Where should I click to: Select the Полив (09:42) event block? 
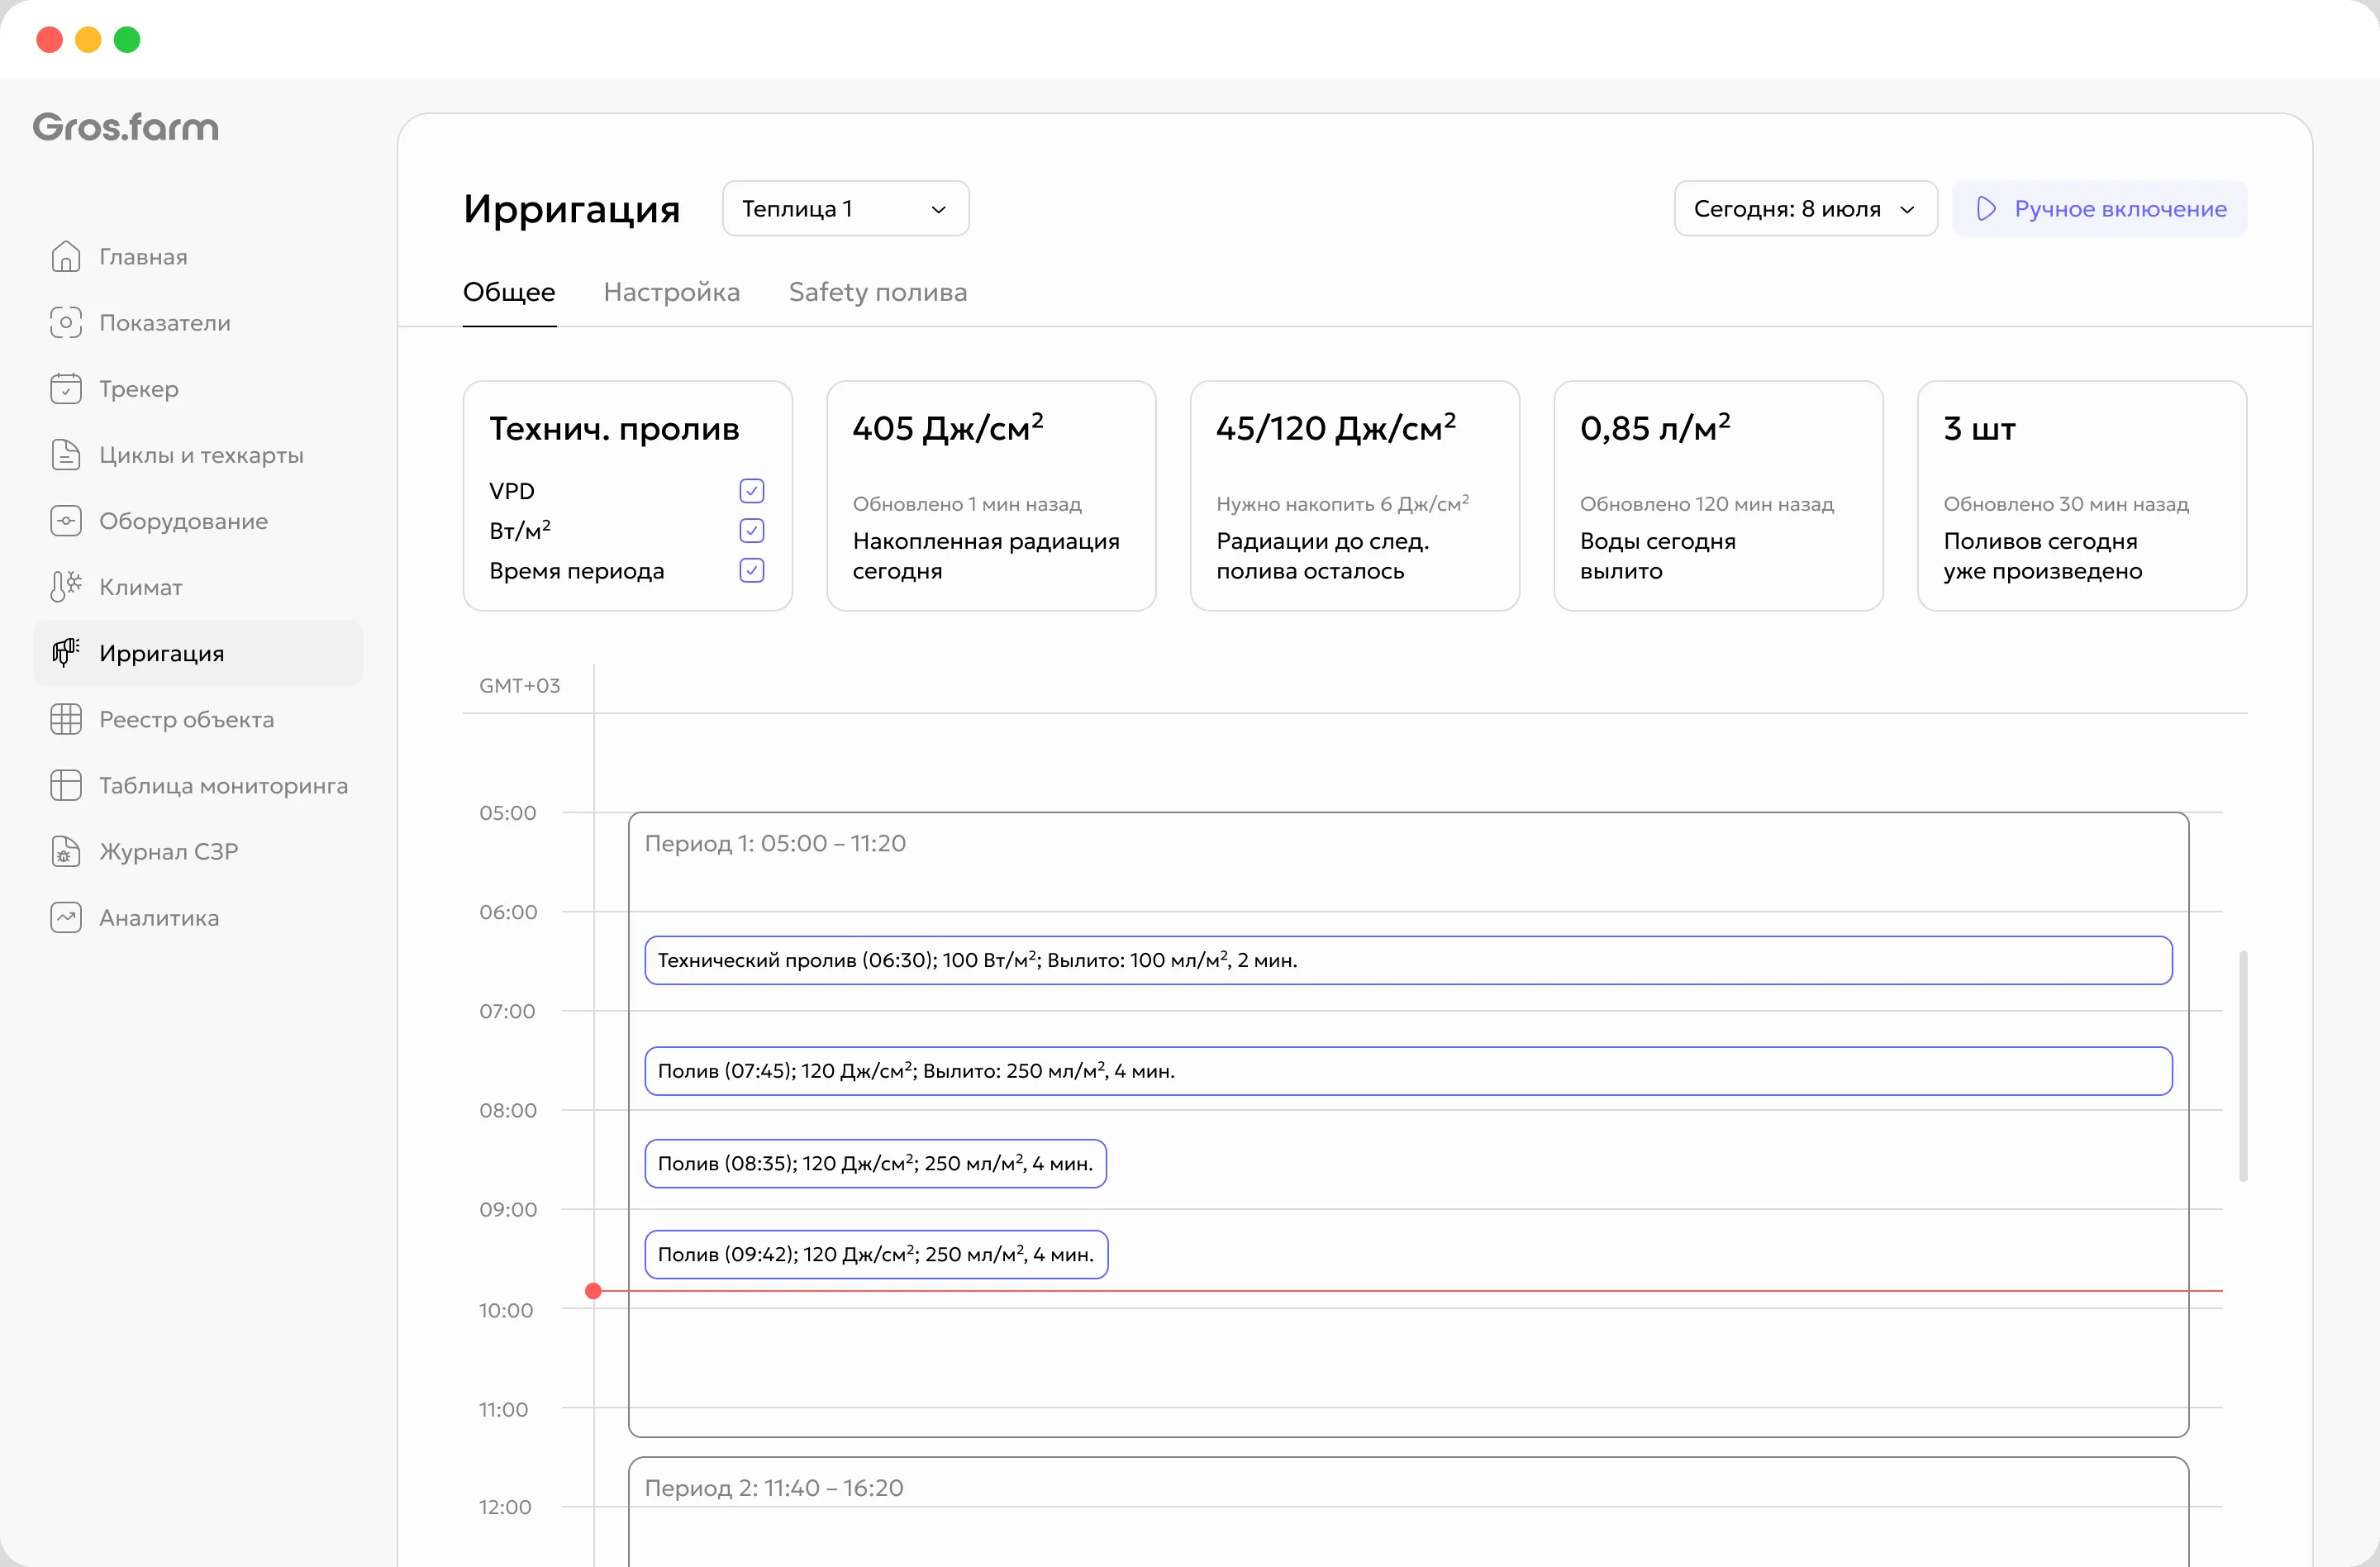(x=876, y=1254)
